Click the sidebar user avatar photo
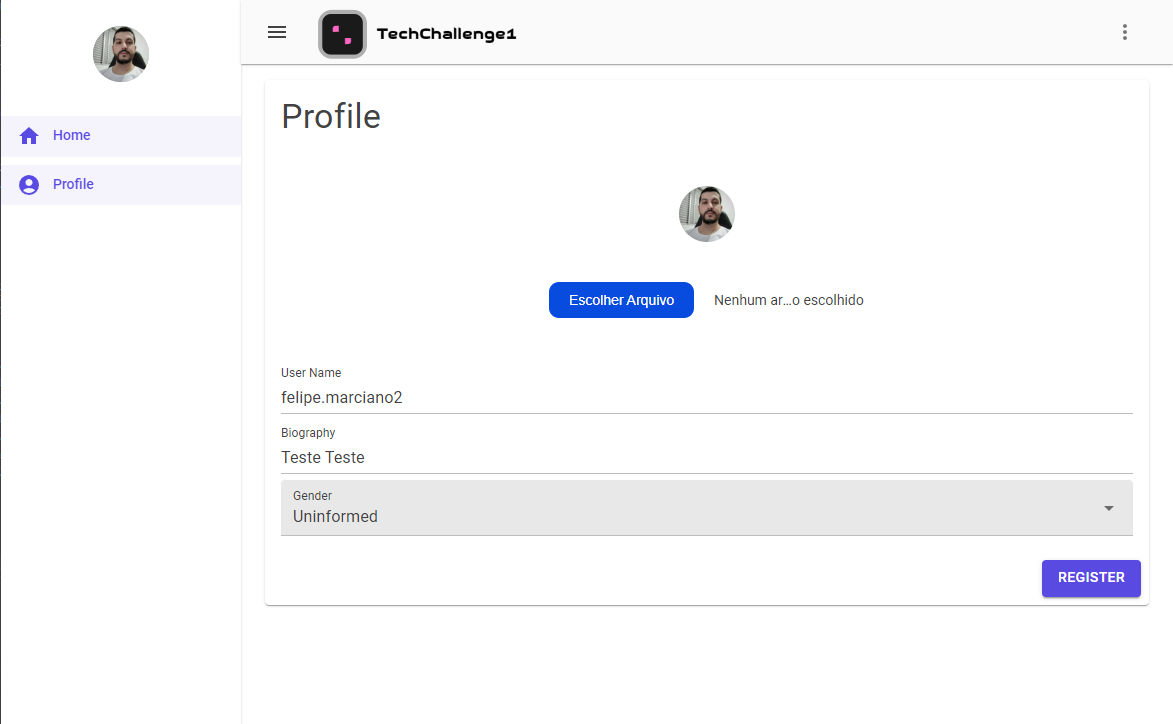This screenshot has width=1173, height=724. click(121, 54)
